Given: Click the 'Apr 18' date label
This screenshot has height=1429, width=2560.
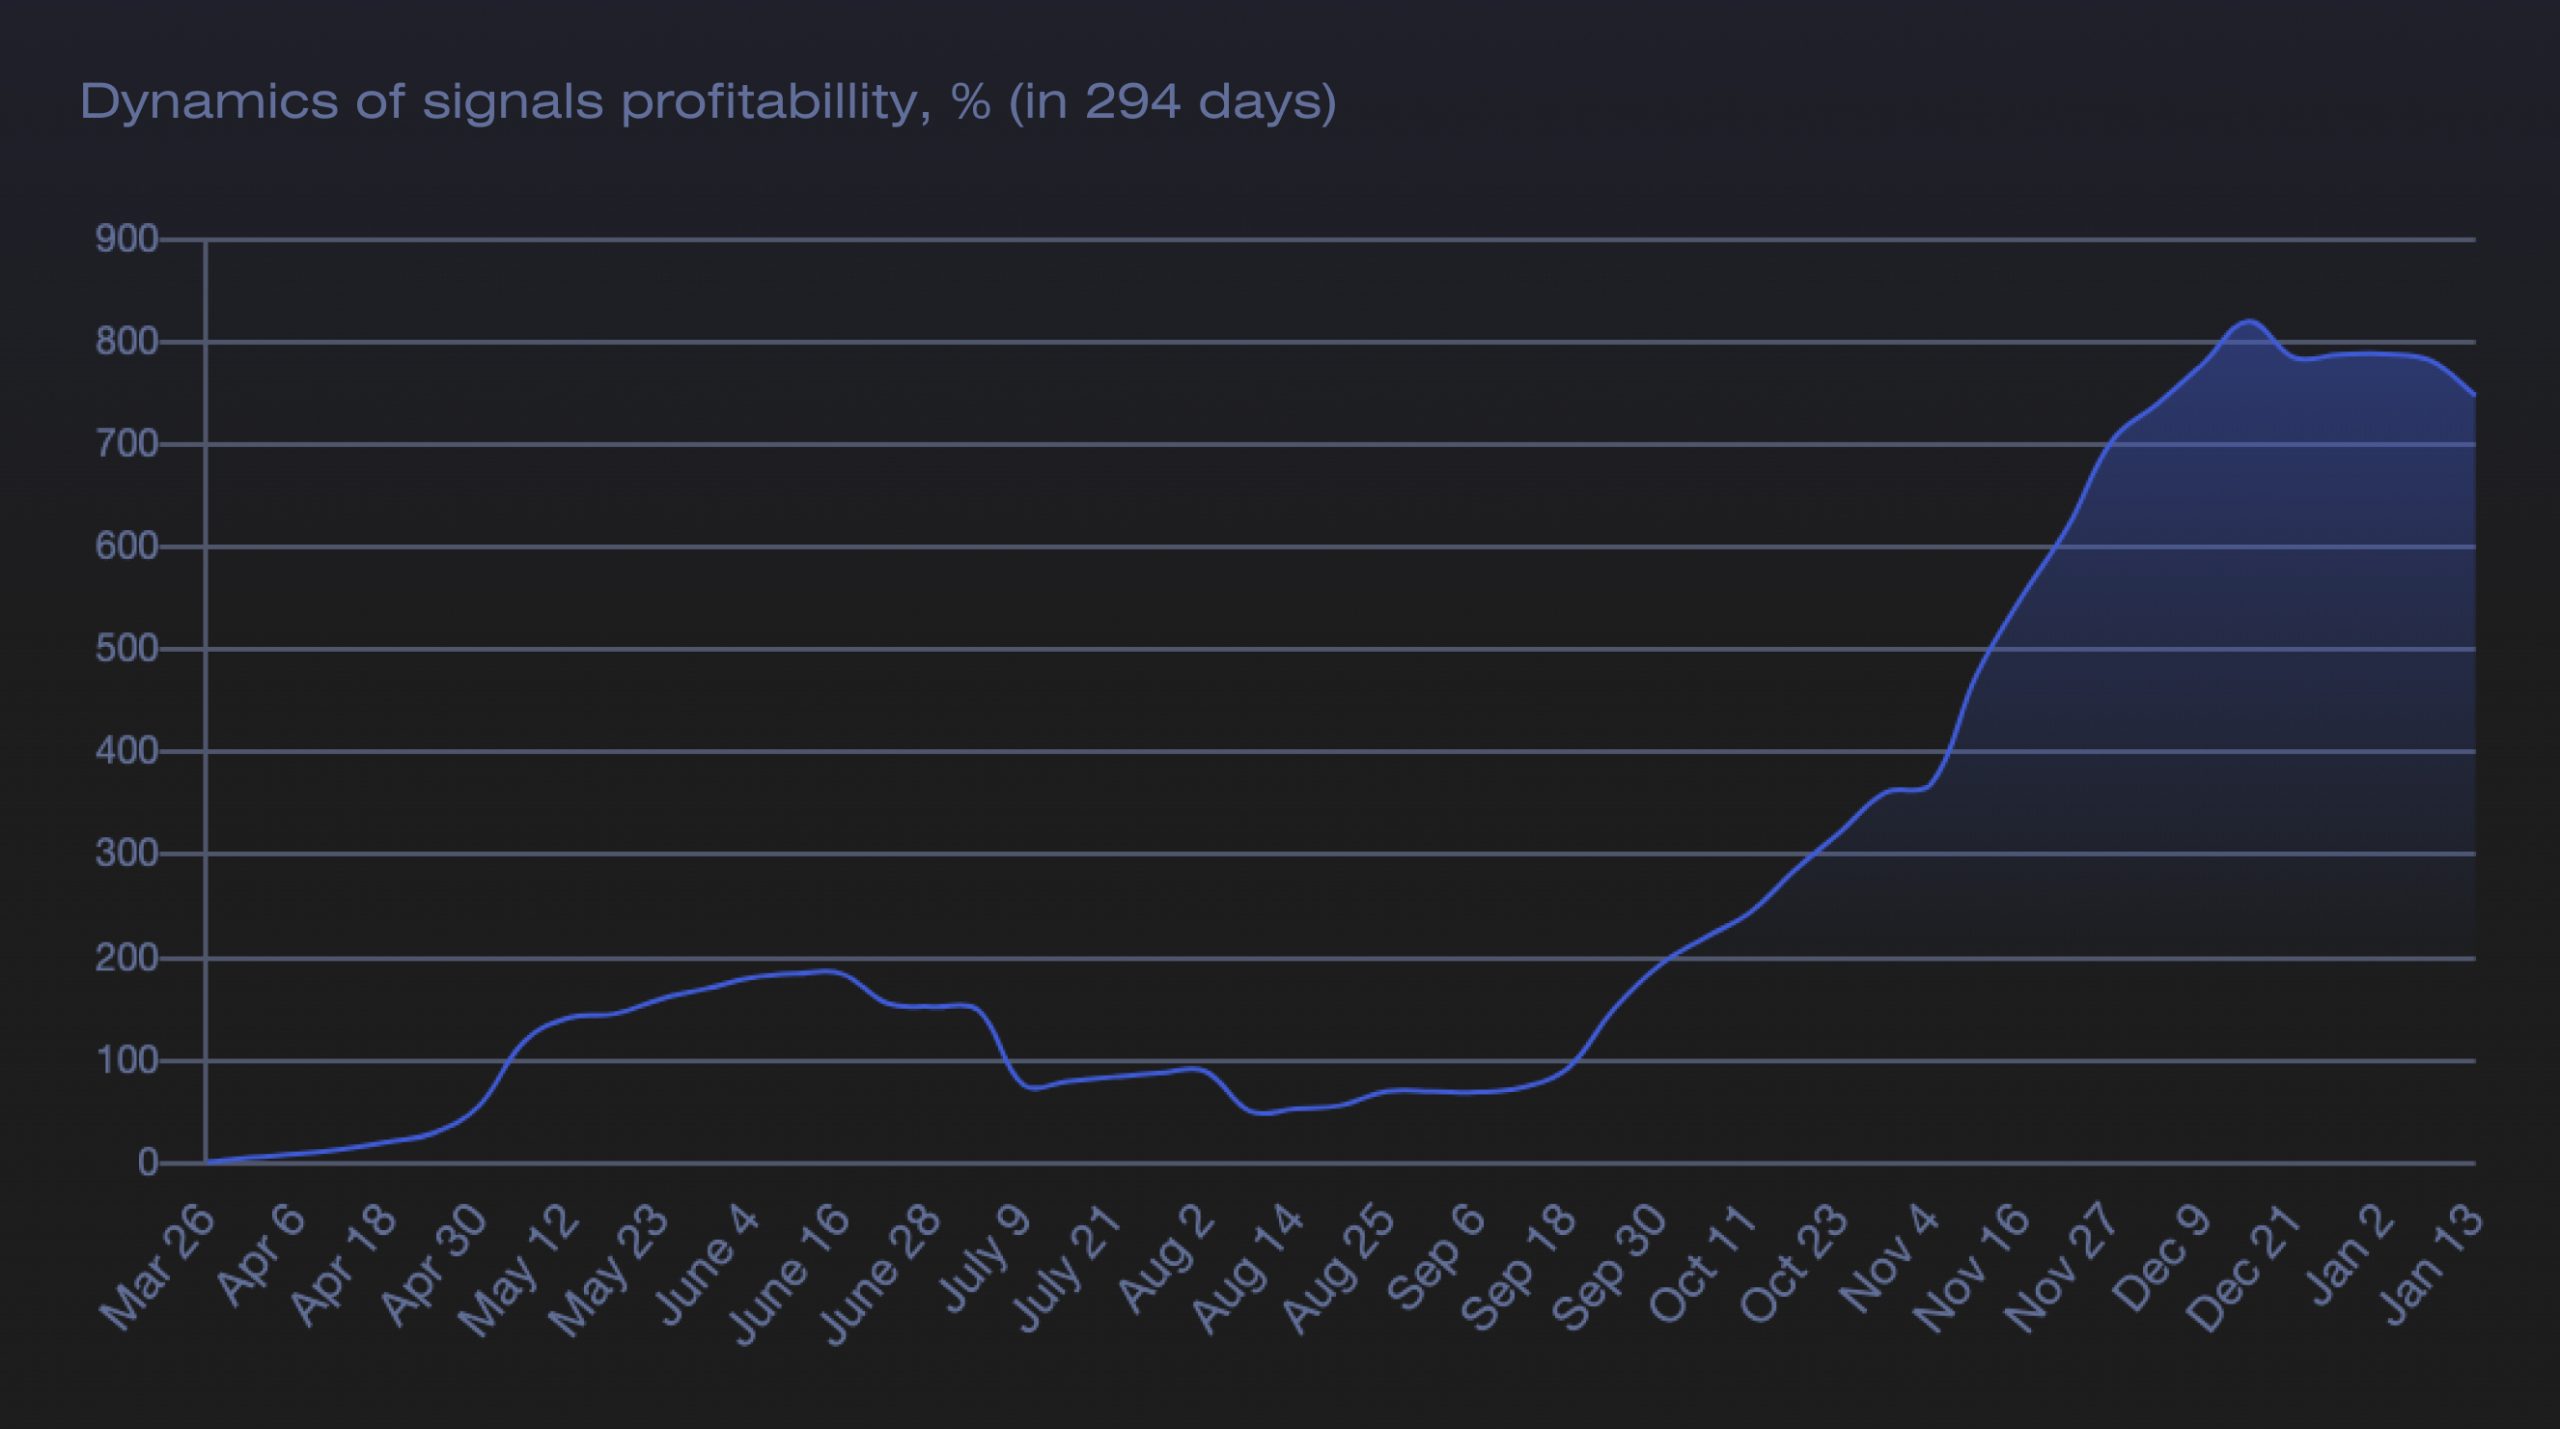Looking at the screenshot, I should pyautogui.click(x=346, y=1262).
